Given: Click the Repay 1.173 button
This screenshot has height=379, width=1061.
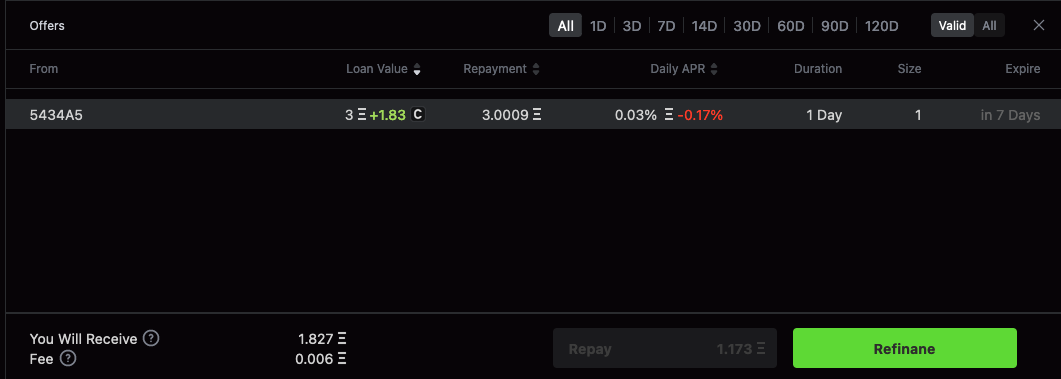Looking at the screenshot, I should pos(664,349).
